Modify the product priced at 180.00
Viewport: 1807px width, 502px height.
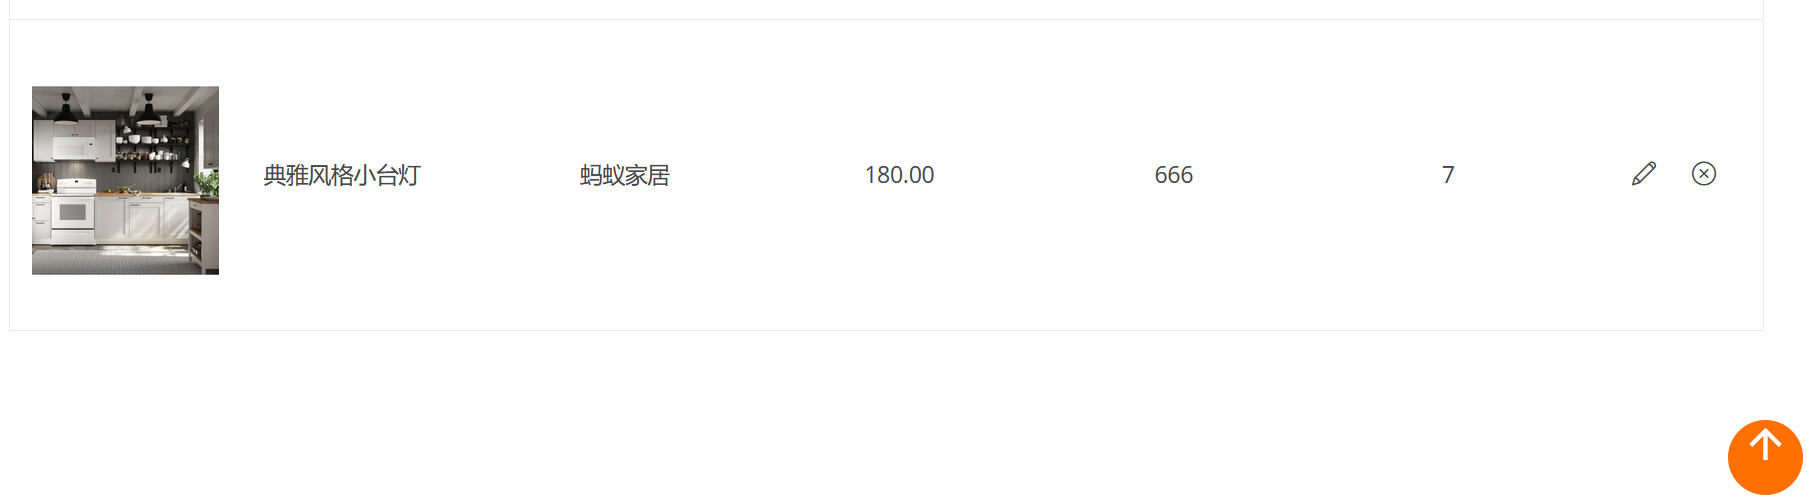1644,174
